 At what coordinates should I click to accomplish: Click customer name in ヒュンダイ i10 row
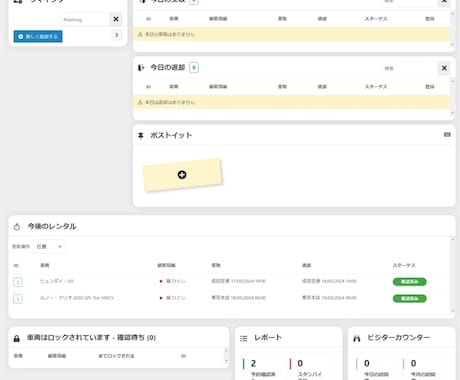(176, 281)
